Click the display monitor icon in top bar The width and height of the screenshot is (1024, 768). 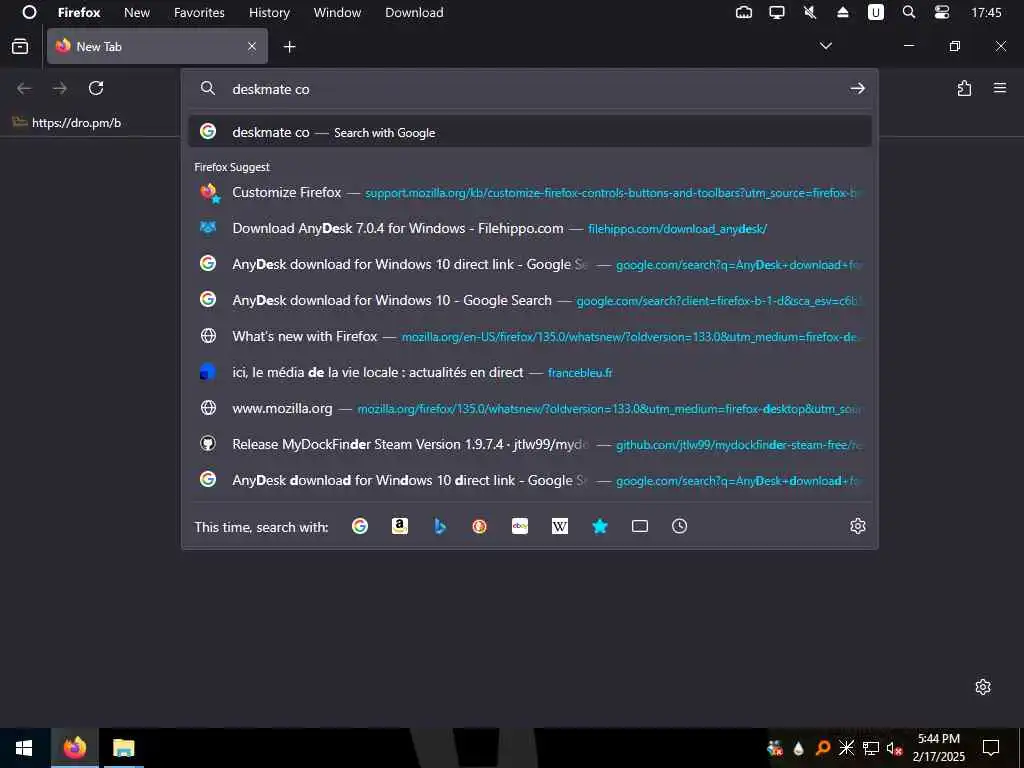coord(776,12)
